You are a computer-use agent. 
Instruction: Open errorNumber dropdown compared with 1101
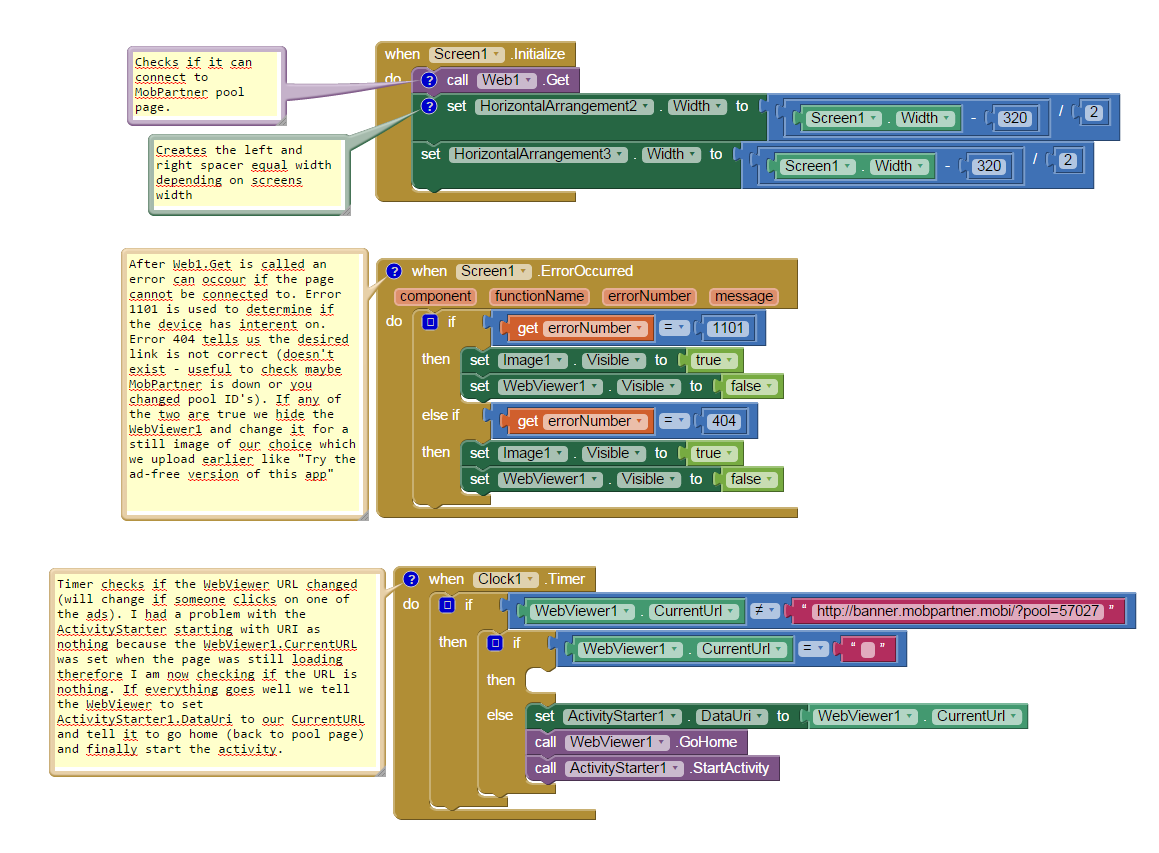pos(595,328)
